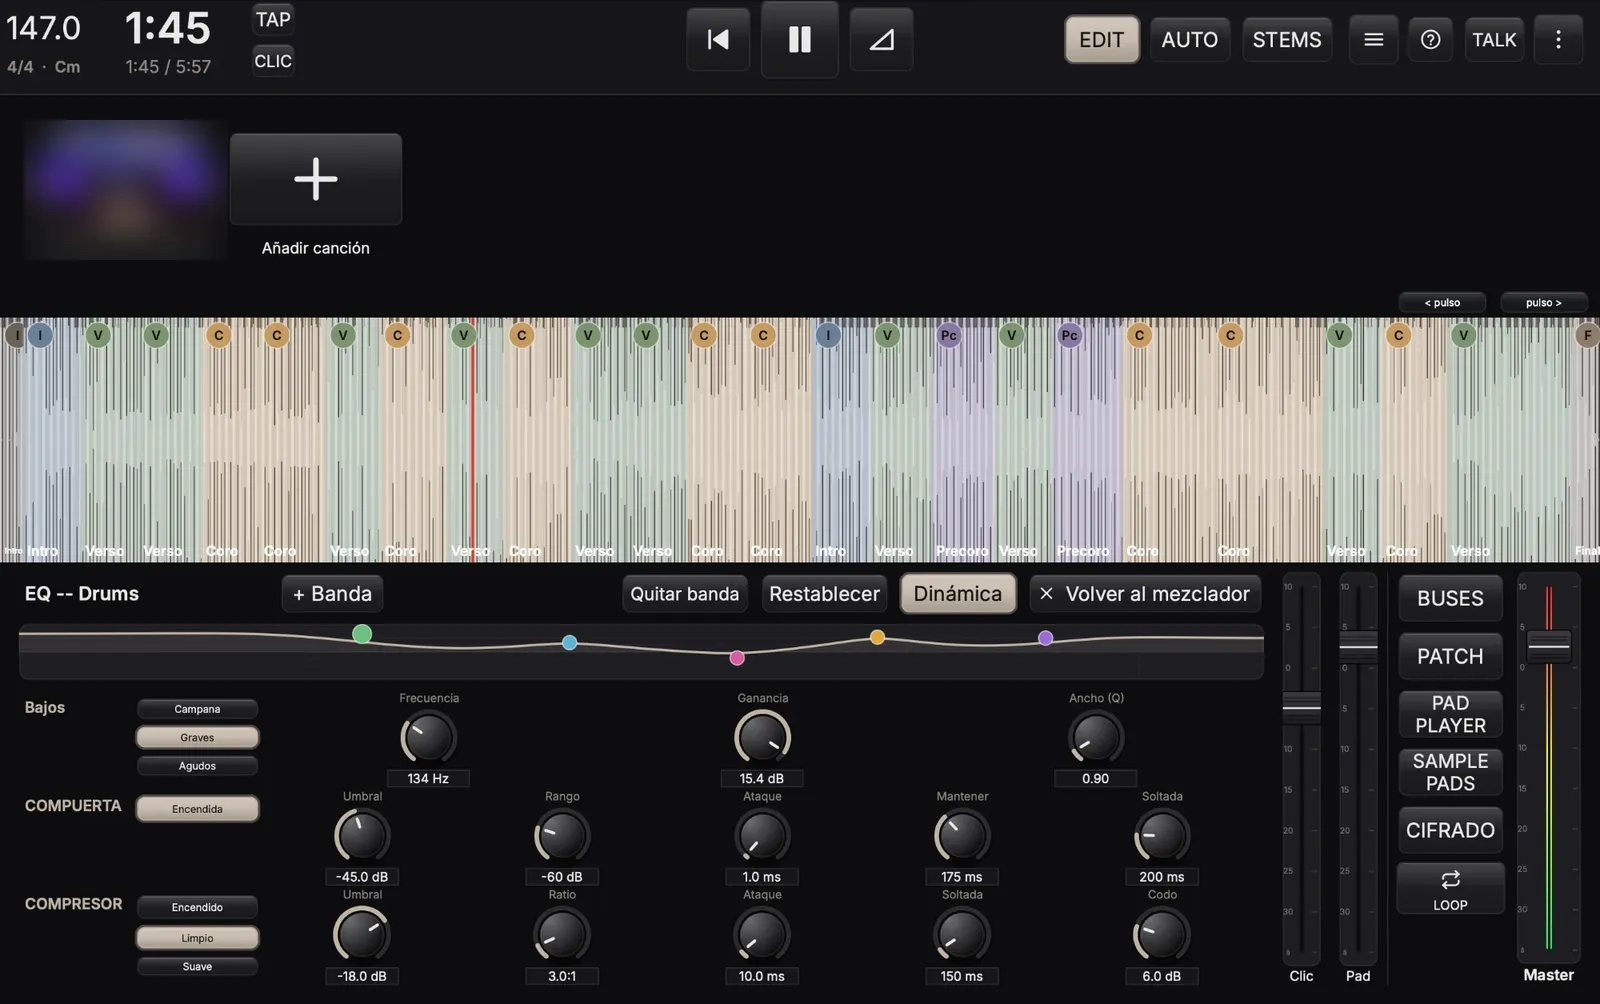1600x1004 pixels.
Task: Open the help question mark icon
Action: pos(1431,40)
